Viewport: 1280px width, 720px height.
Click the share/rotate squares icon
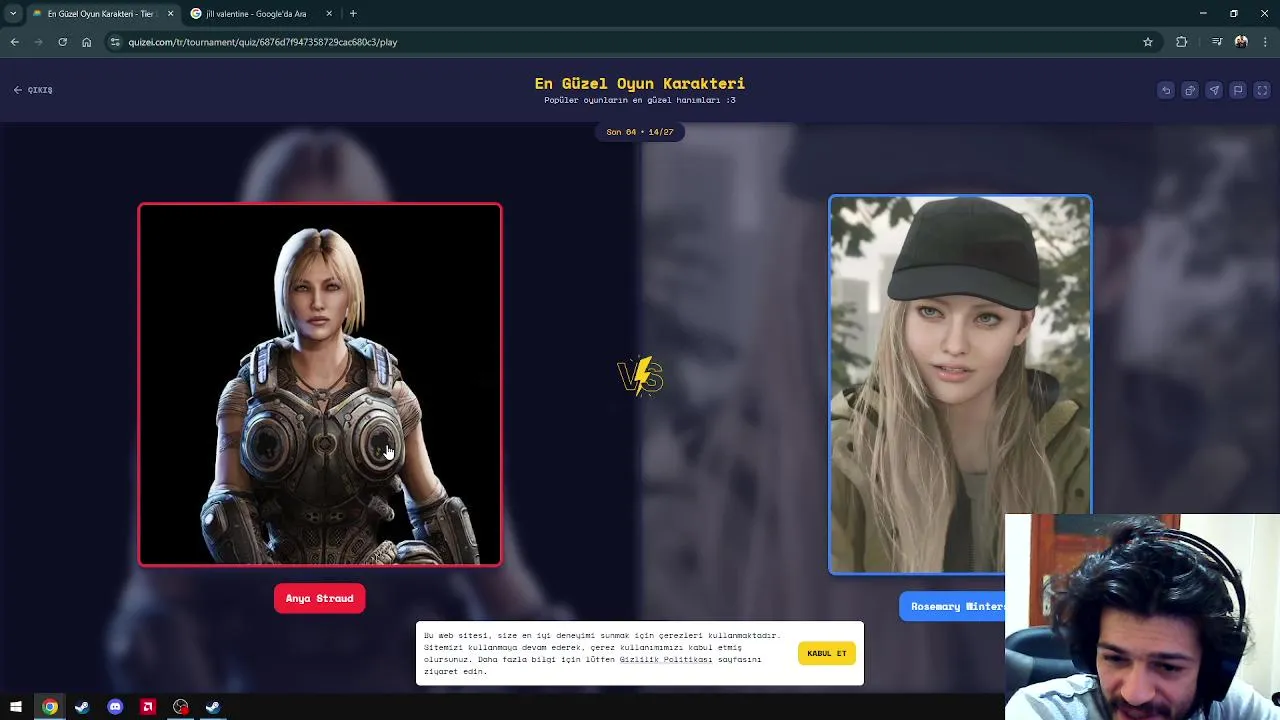coord(1190,90)
